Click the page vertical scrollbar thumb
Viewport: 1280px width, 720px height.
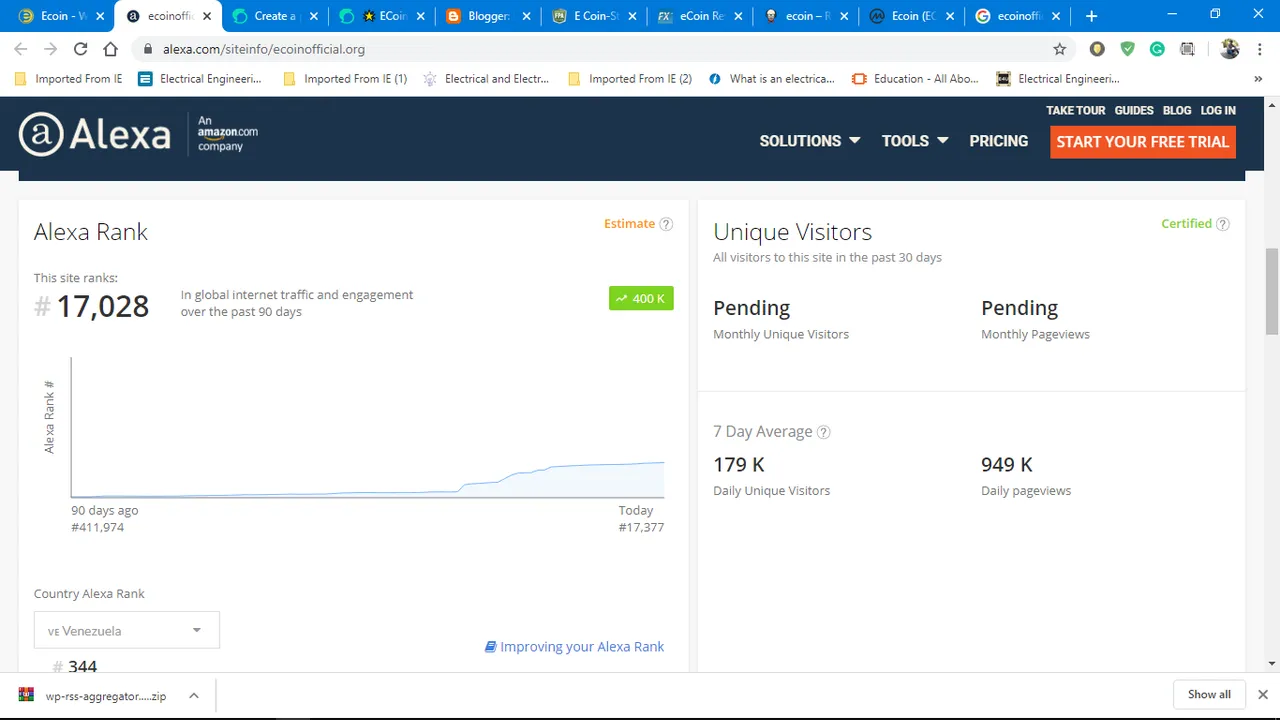point(1272,290)
